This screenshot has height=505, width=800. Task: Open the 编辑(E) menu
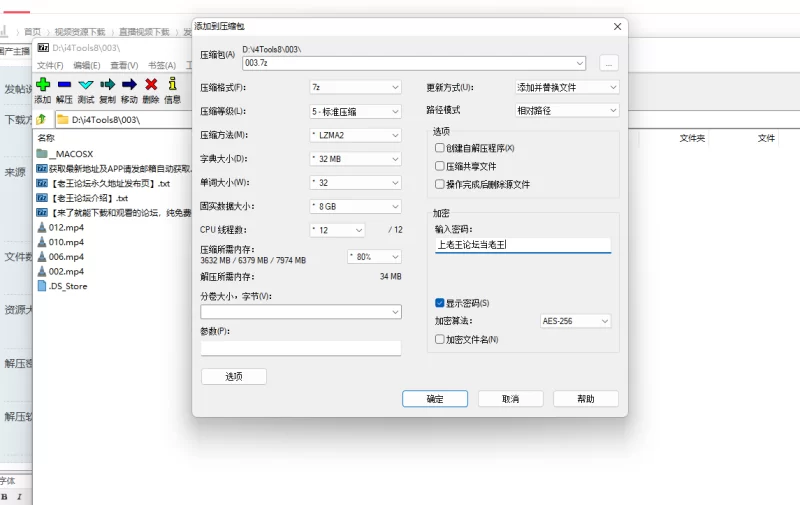click(87, 65)
